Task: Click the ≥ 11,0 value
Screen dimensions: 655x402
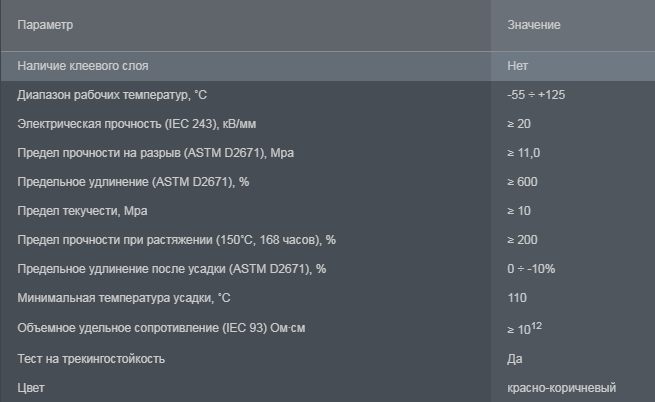Action: click(x=523, y=153)
